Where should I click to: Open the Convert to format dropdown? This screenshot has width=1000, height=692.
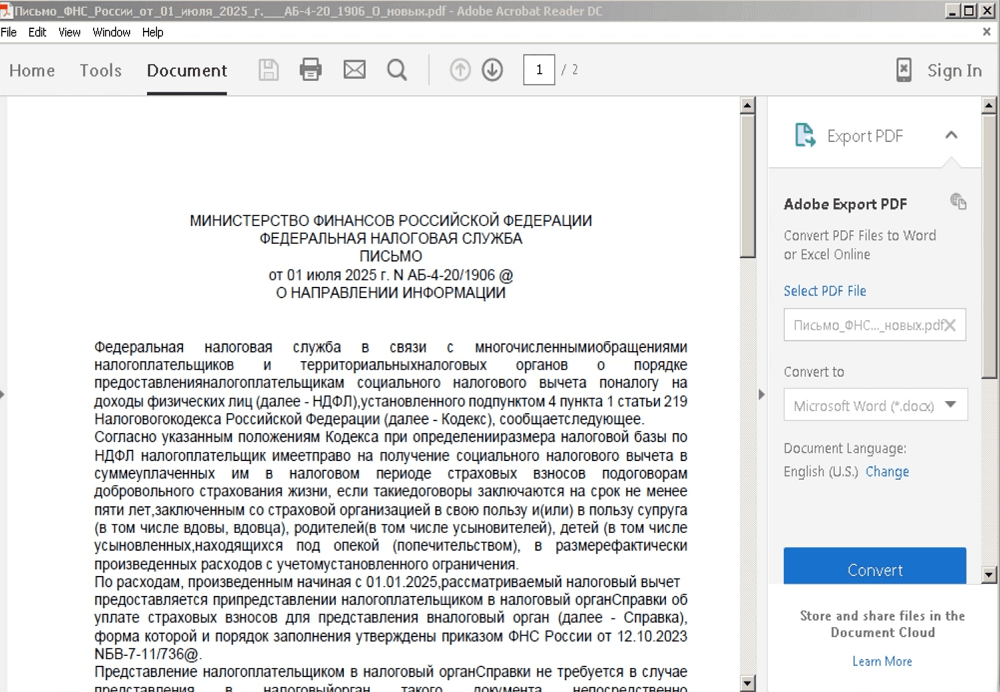click(x=875, y=405)
